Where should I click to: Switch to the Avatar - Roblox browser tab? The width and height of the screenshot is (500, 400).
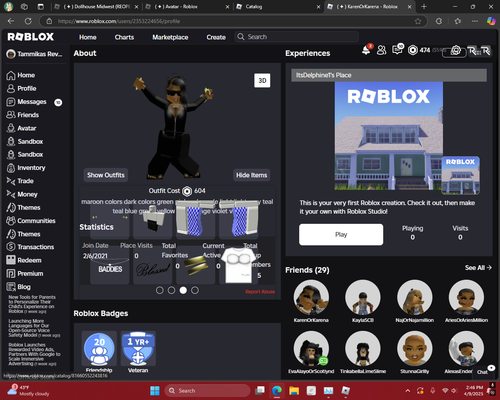188,7
